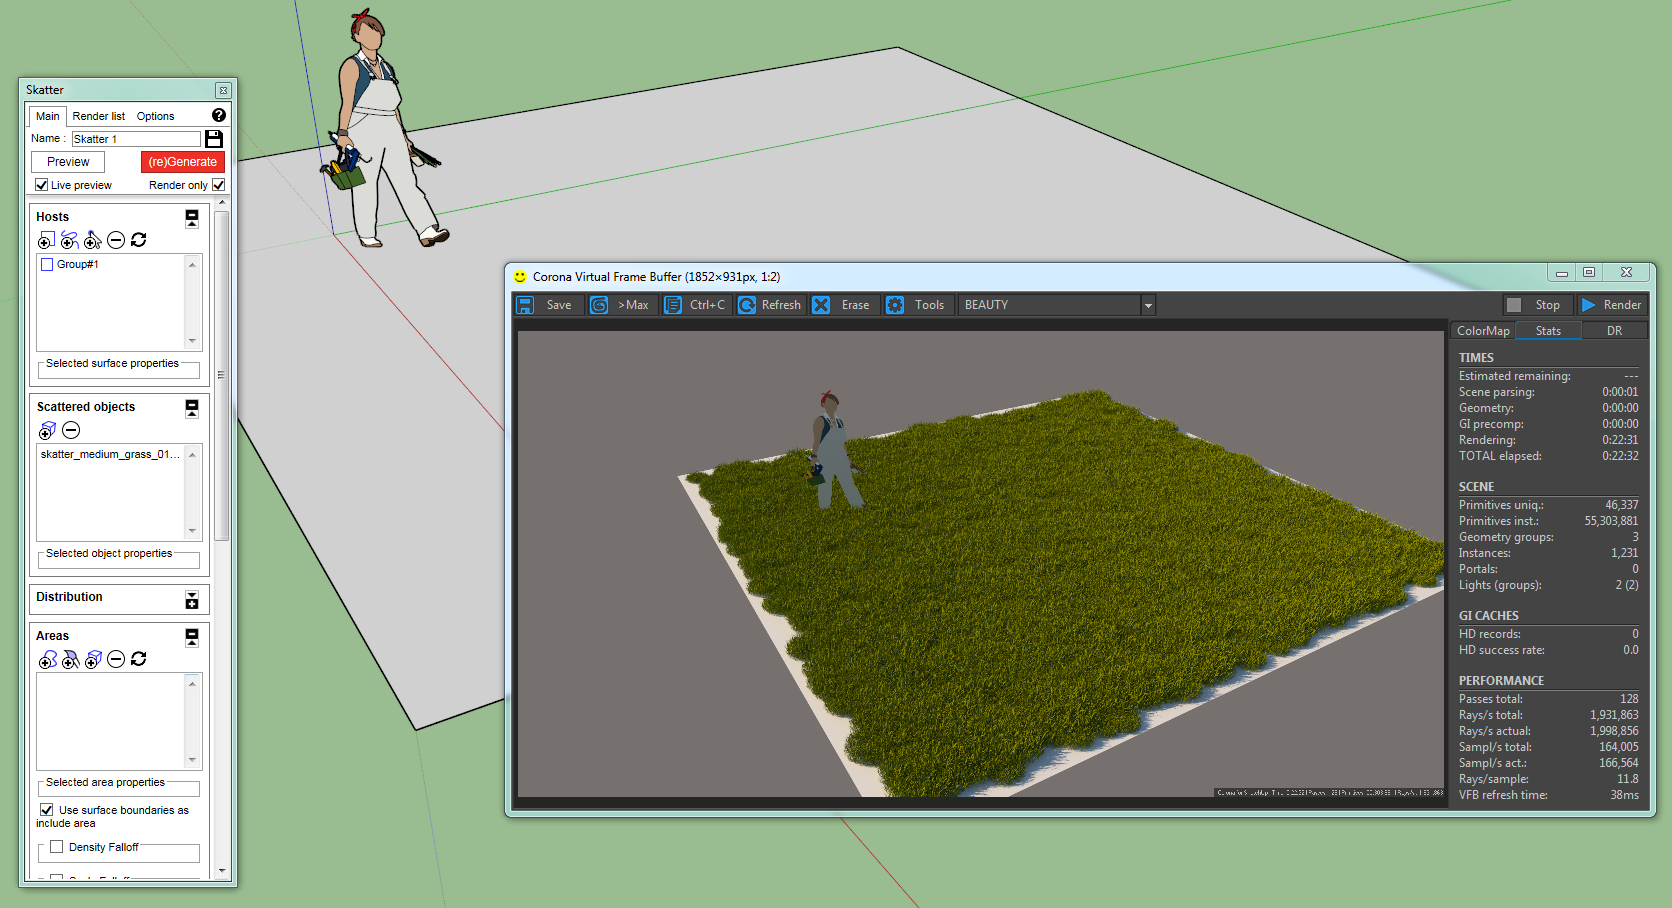Screen dimensions: 1672x908
Task: Click Skatter main panel scrollbar thumb
Action: pyautogui.click(x=222, y=375)
